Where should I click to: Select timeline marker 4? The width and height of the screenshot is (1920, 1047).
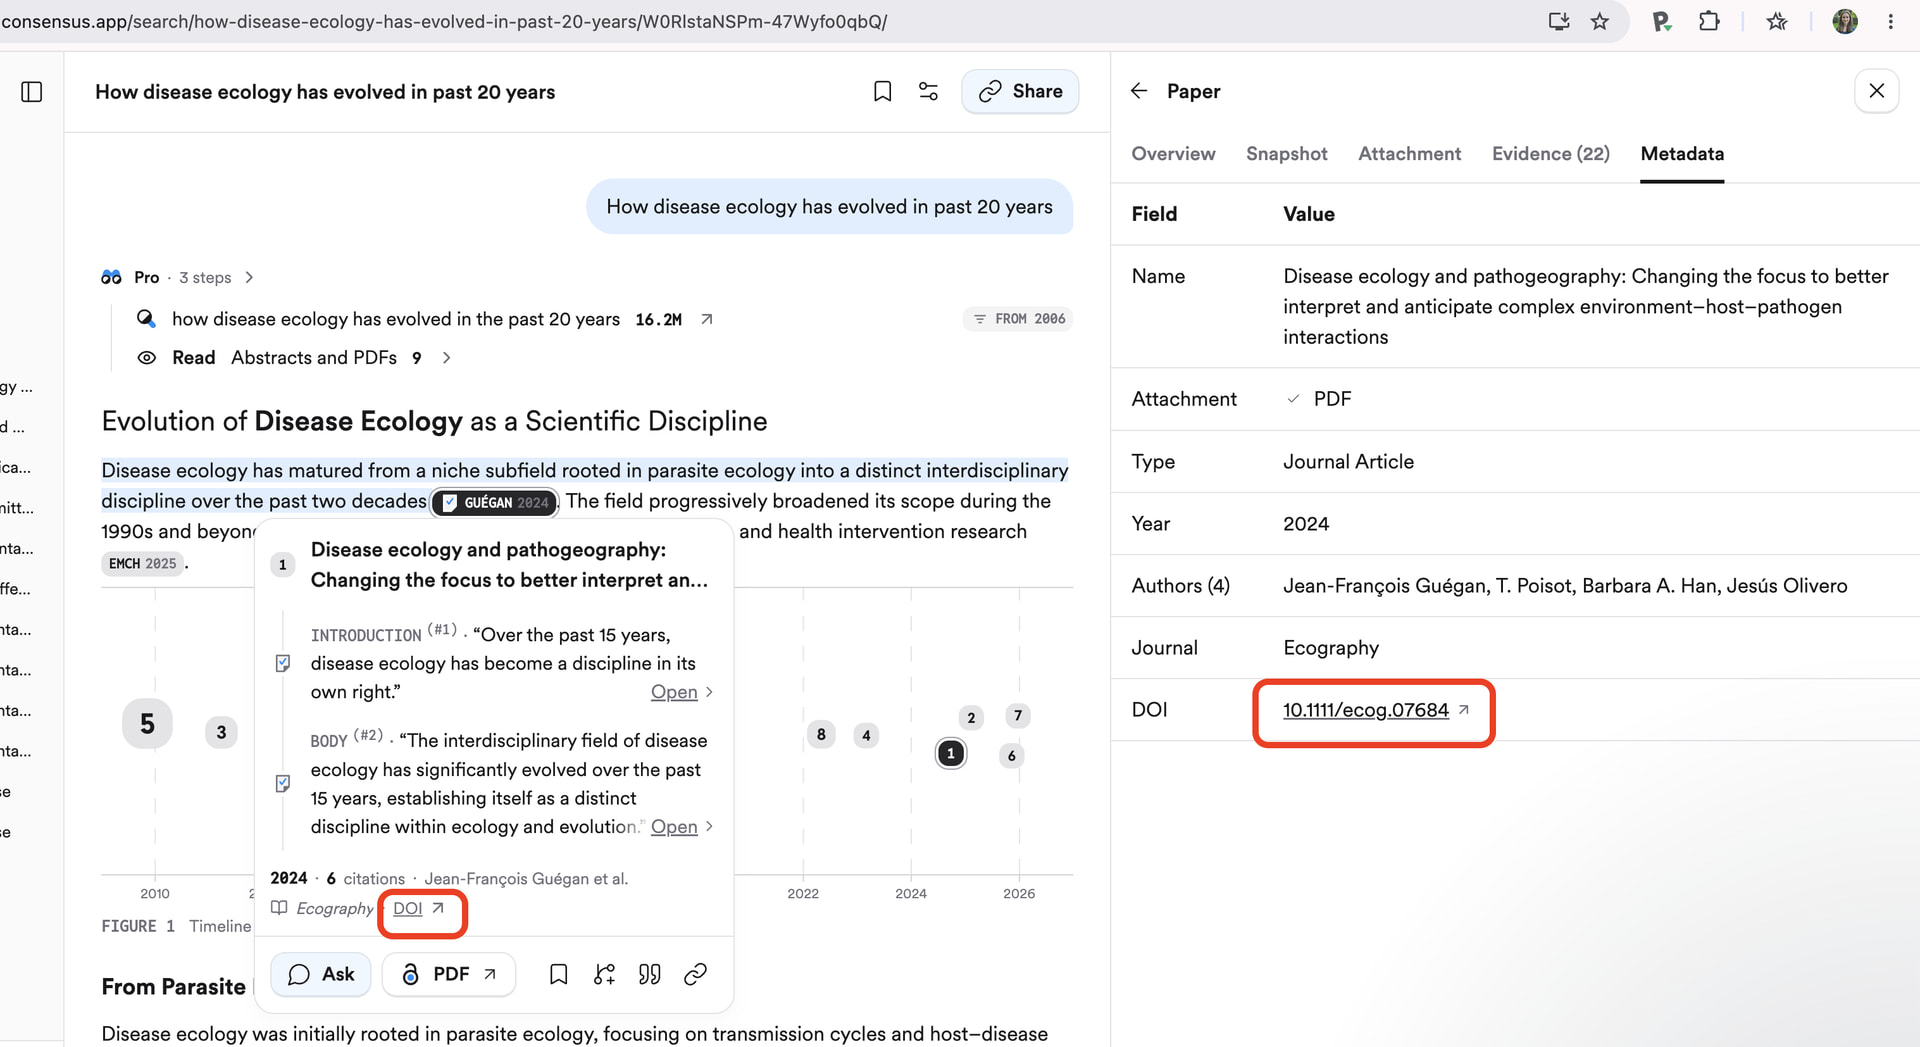866,736
